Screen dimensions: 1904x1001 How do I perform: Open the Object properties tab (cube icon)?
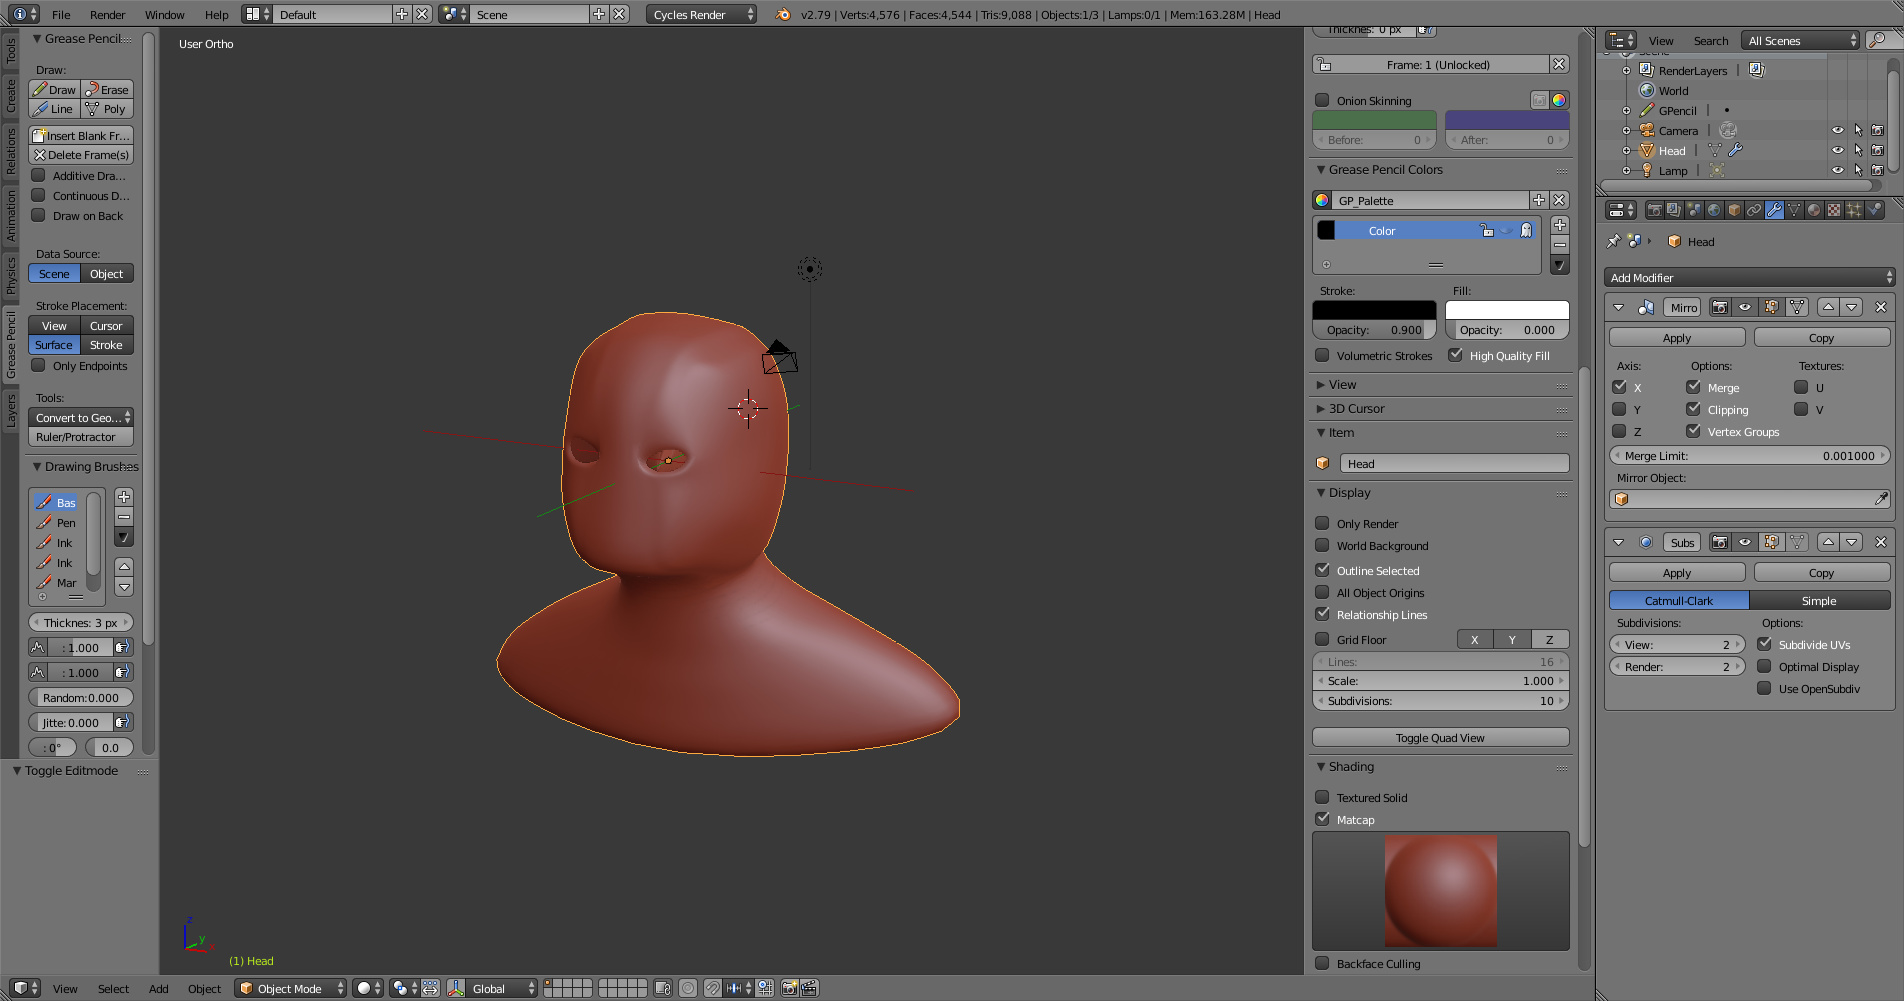pos(1734,210)
